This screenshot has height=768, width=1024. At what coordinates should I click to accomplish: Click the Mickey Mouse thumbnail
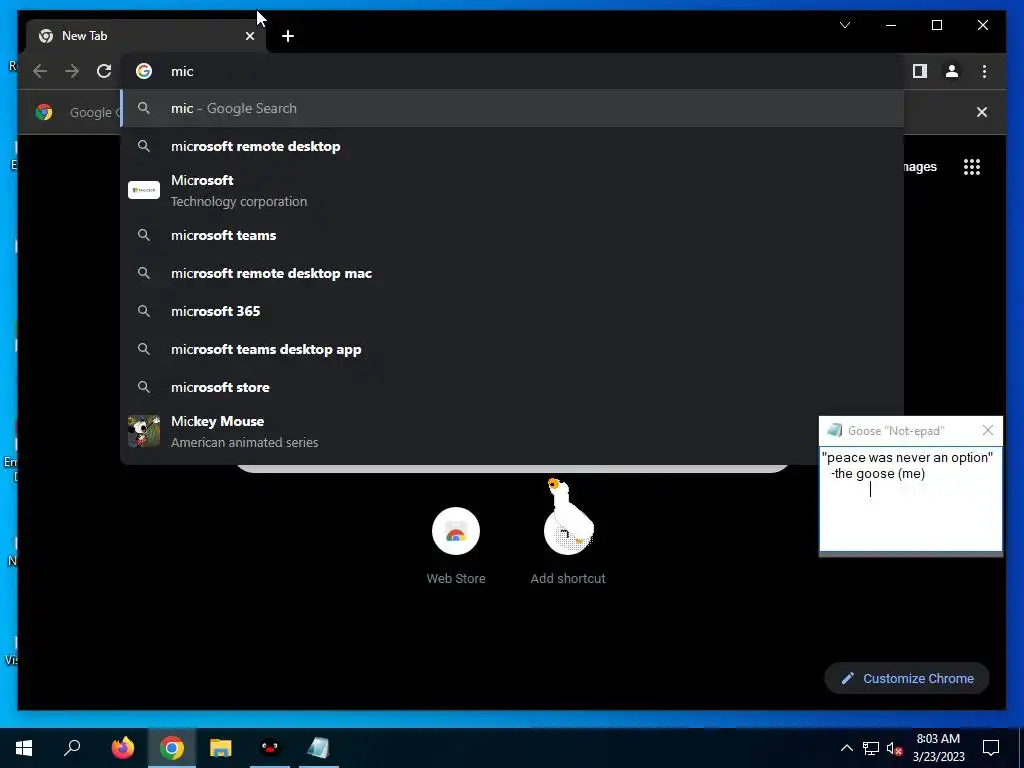144,431
